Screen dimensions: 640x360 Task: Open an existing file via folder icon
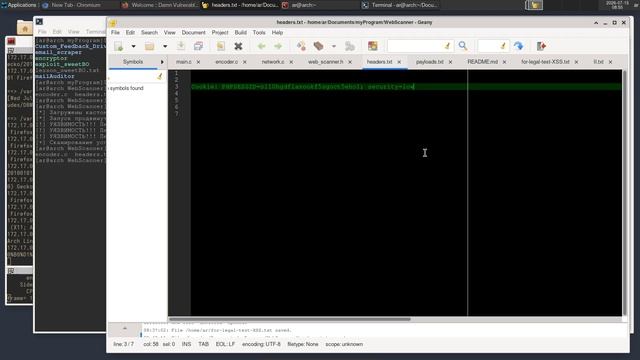150,46
